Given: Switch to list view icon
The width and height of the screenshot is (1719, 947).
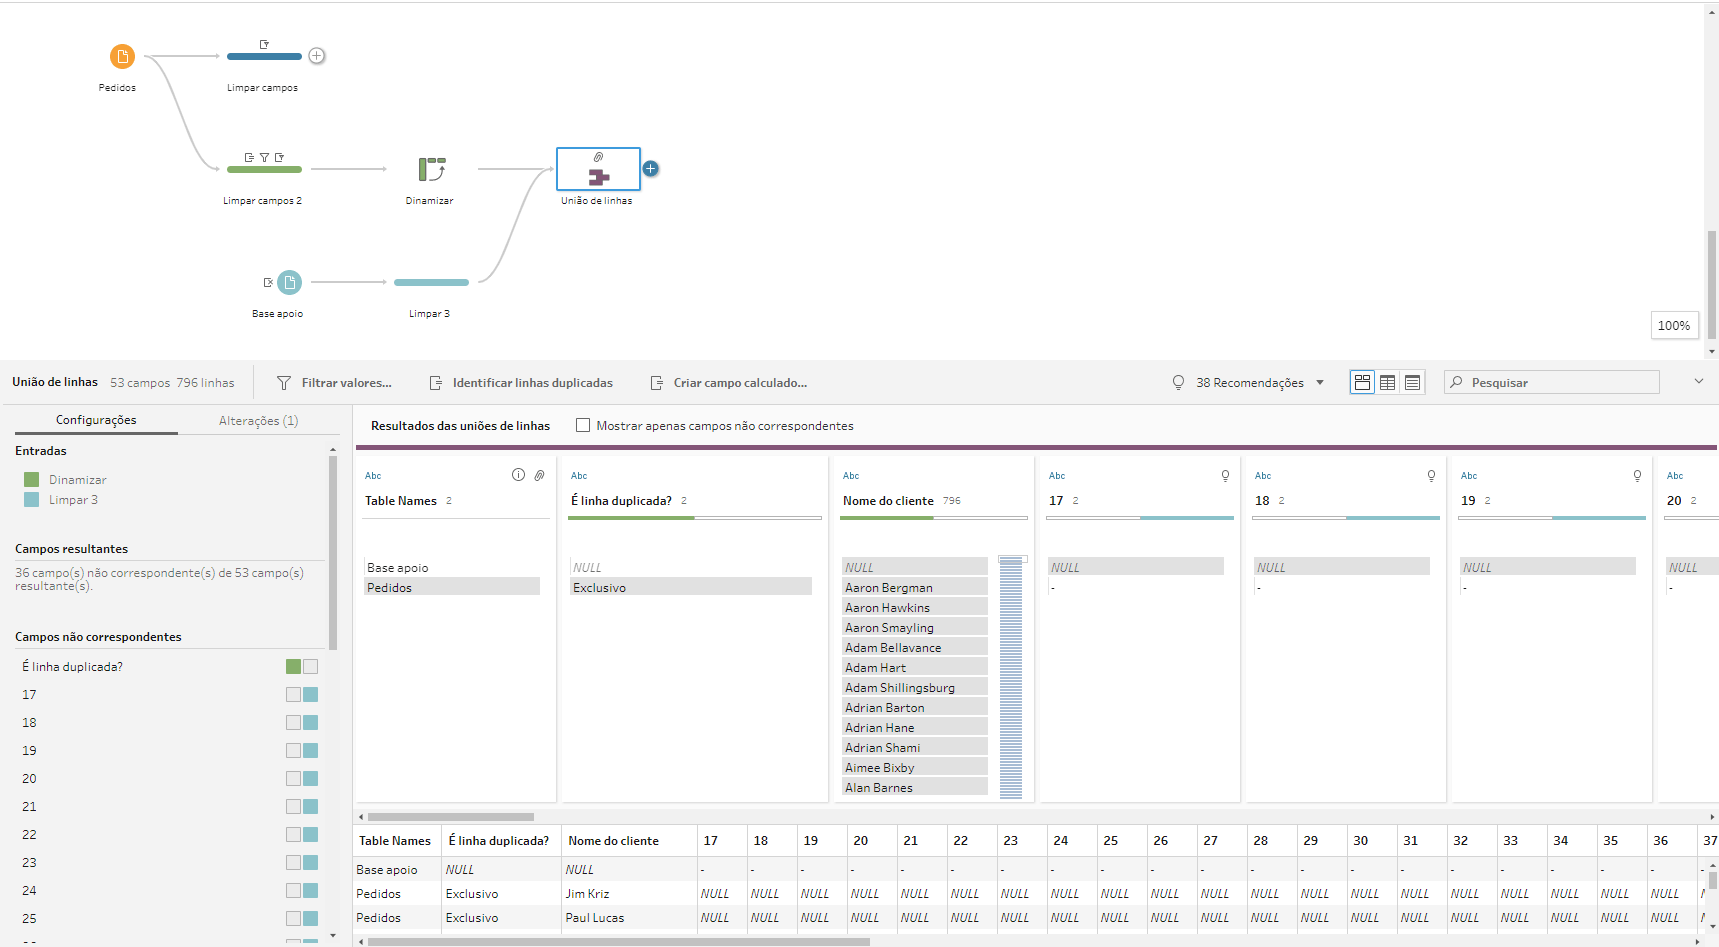Looking at the screenshot, I should tap(1412, 383).
